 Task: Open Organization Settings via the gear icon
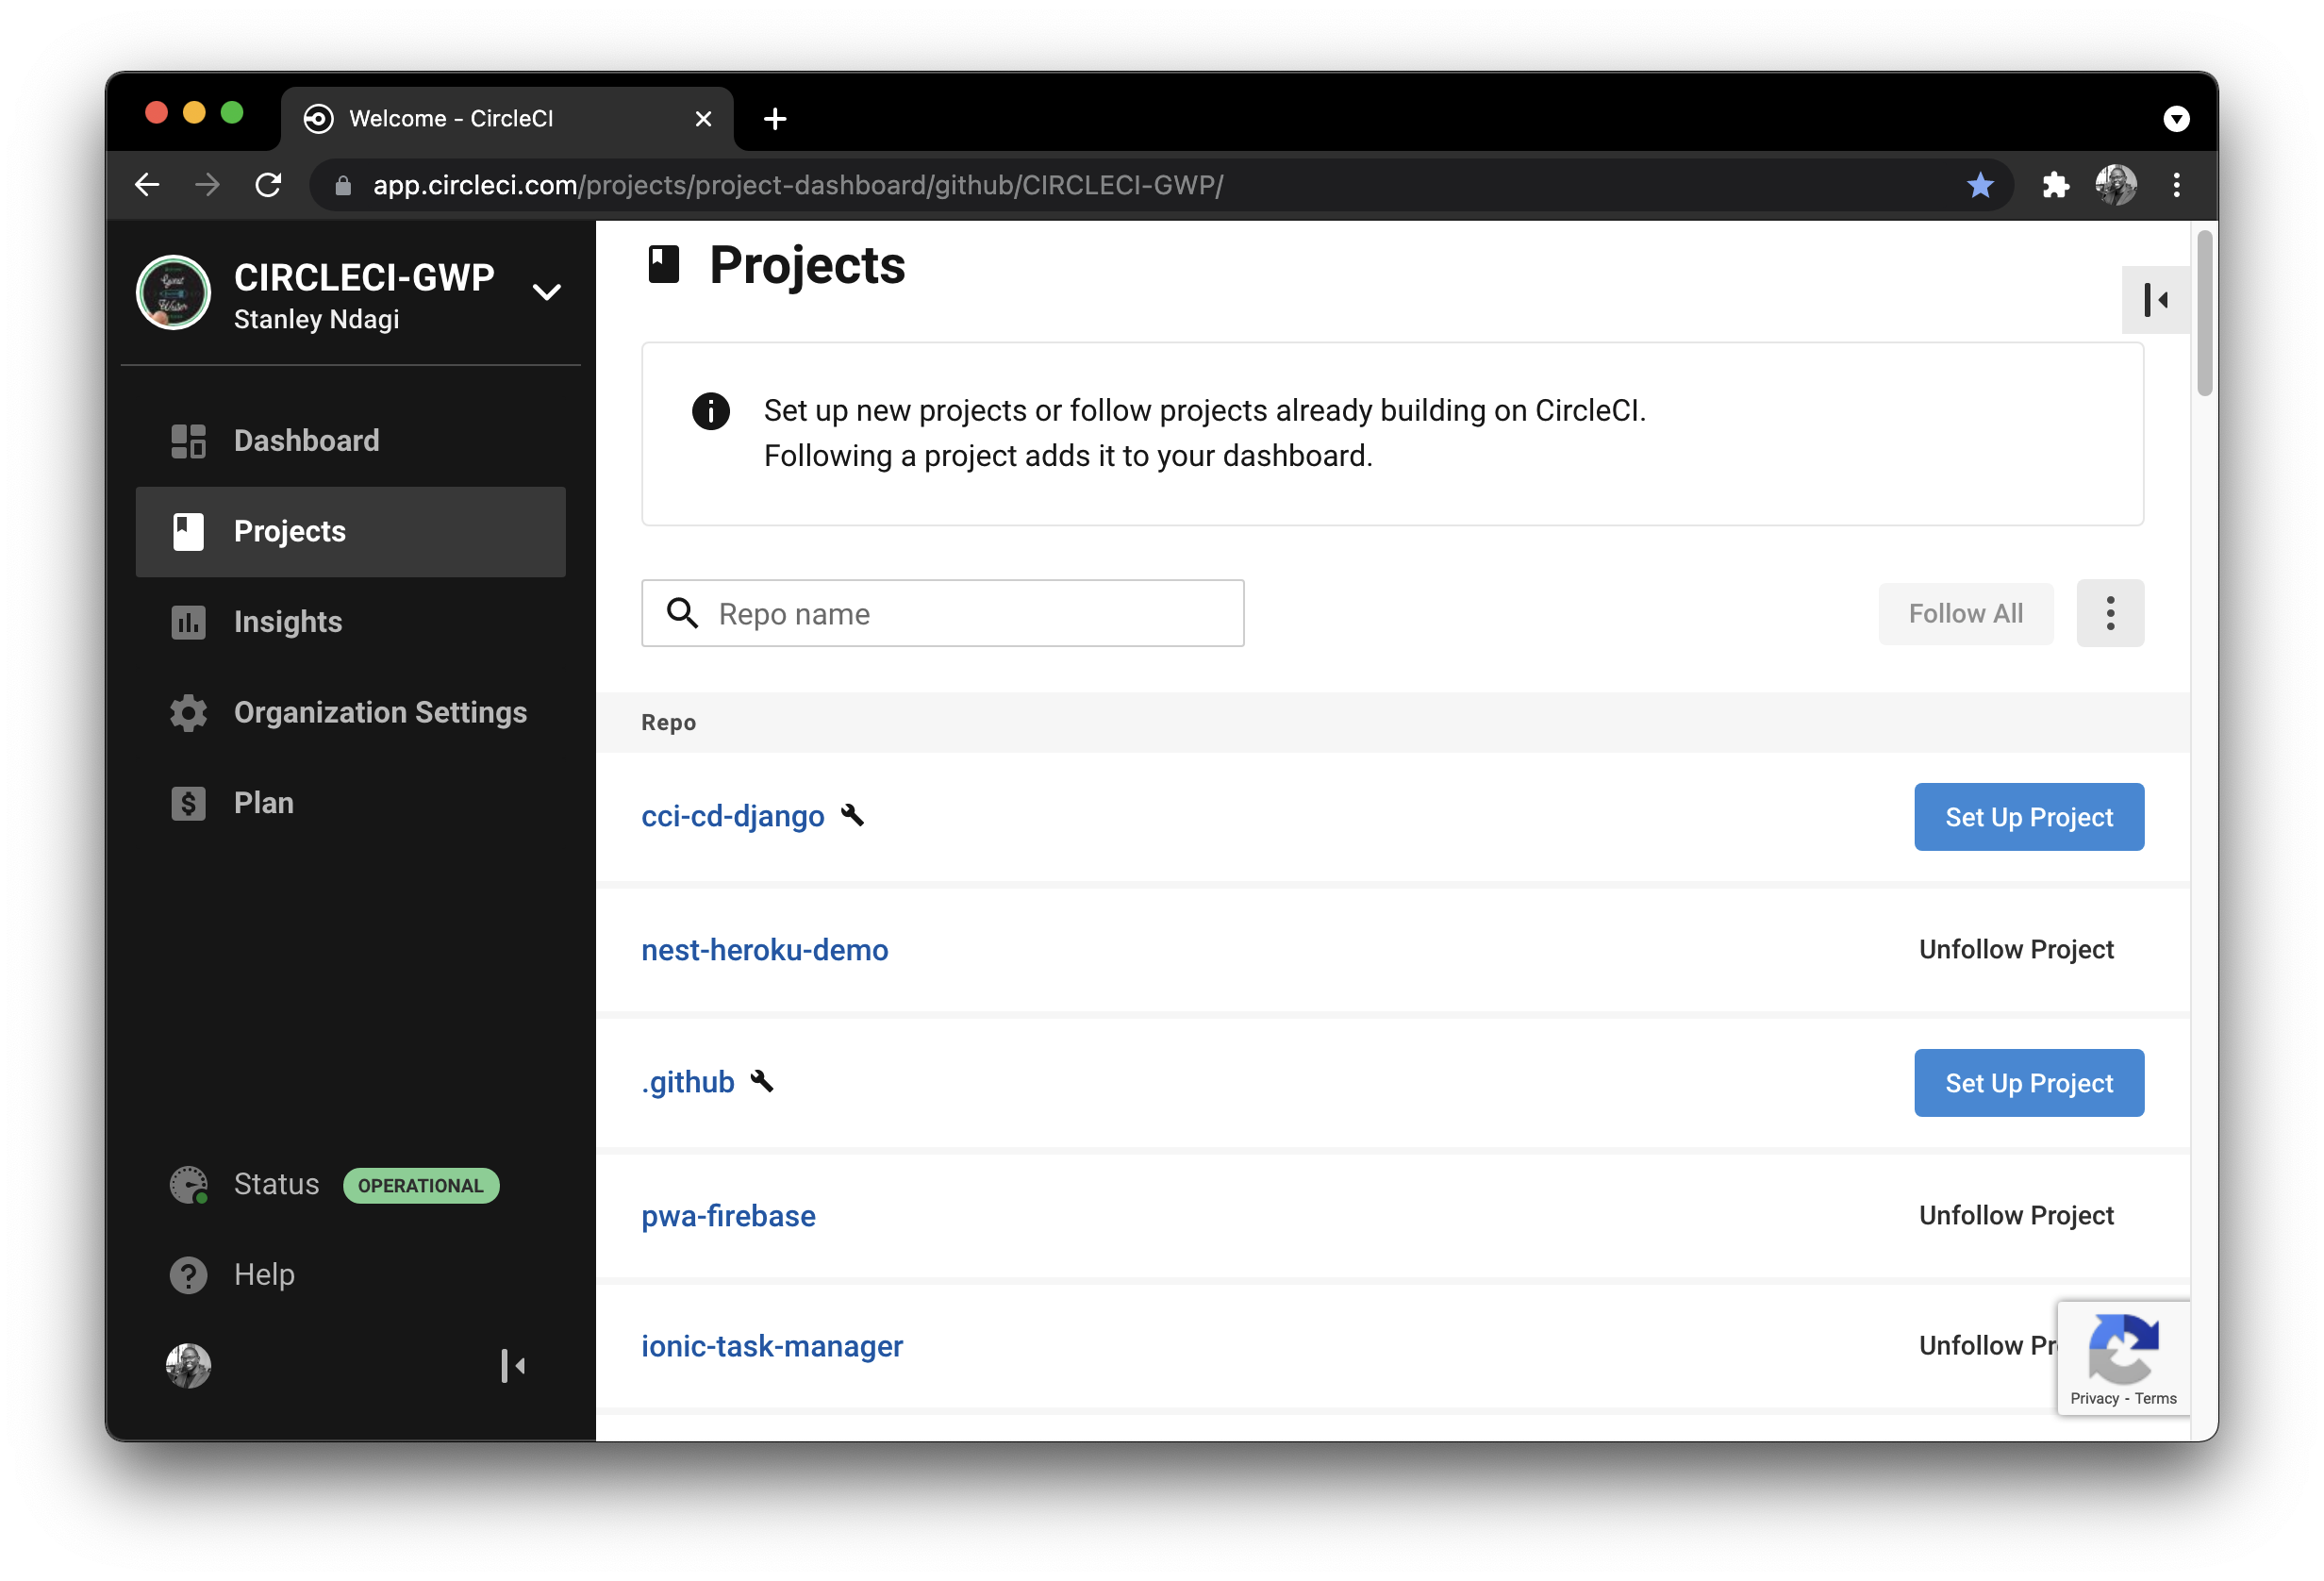click(189, 712)
